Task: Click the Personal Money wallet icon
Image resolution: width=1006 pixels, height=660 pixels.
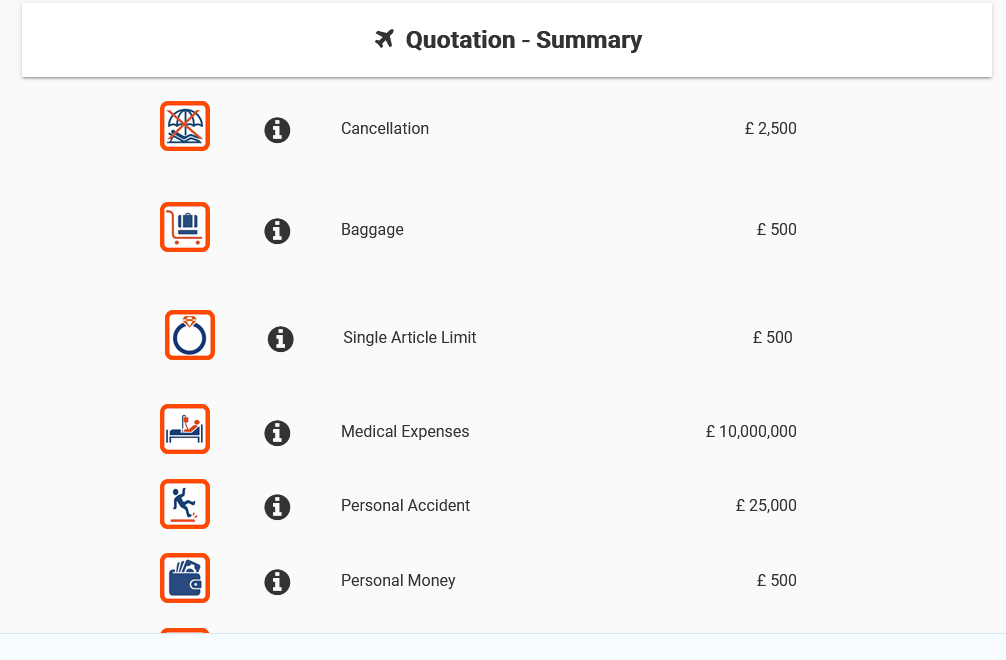Action: (x=185, y=578)
